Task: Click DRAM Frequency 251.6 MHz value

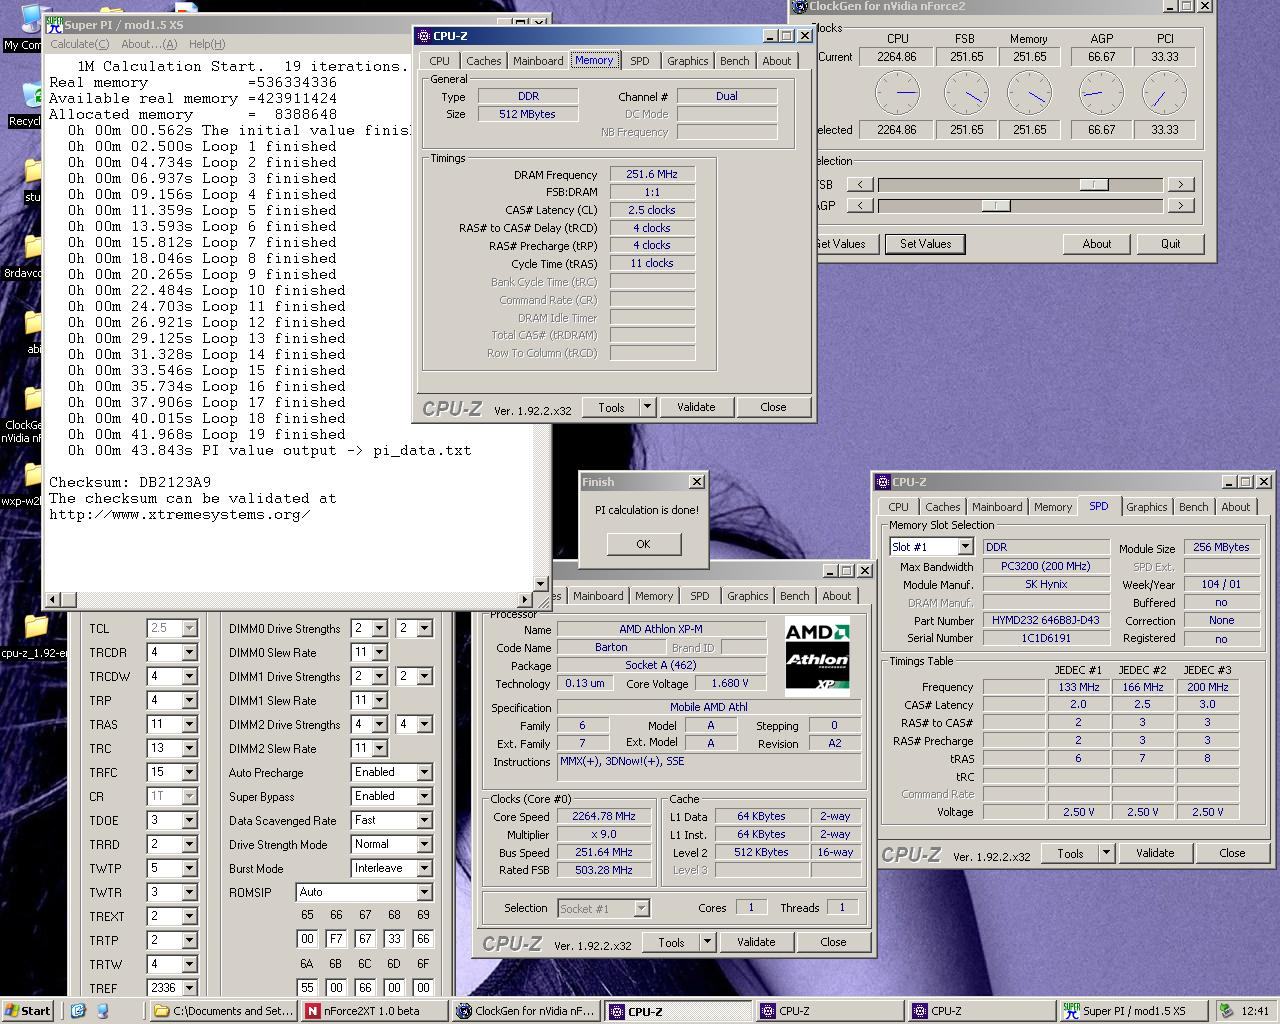Action: 652,174
